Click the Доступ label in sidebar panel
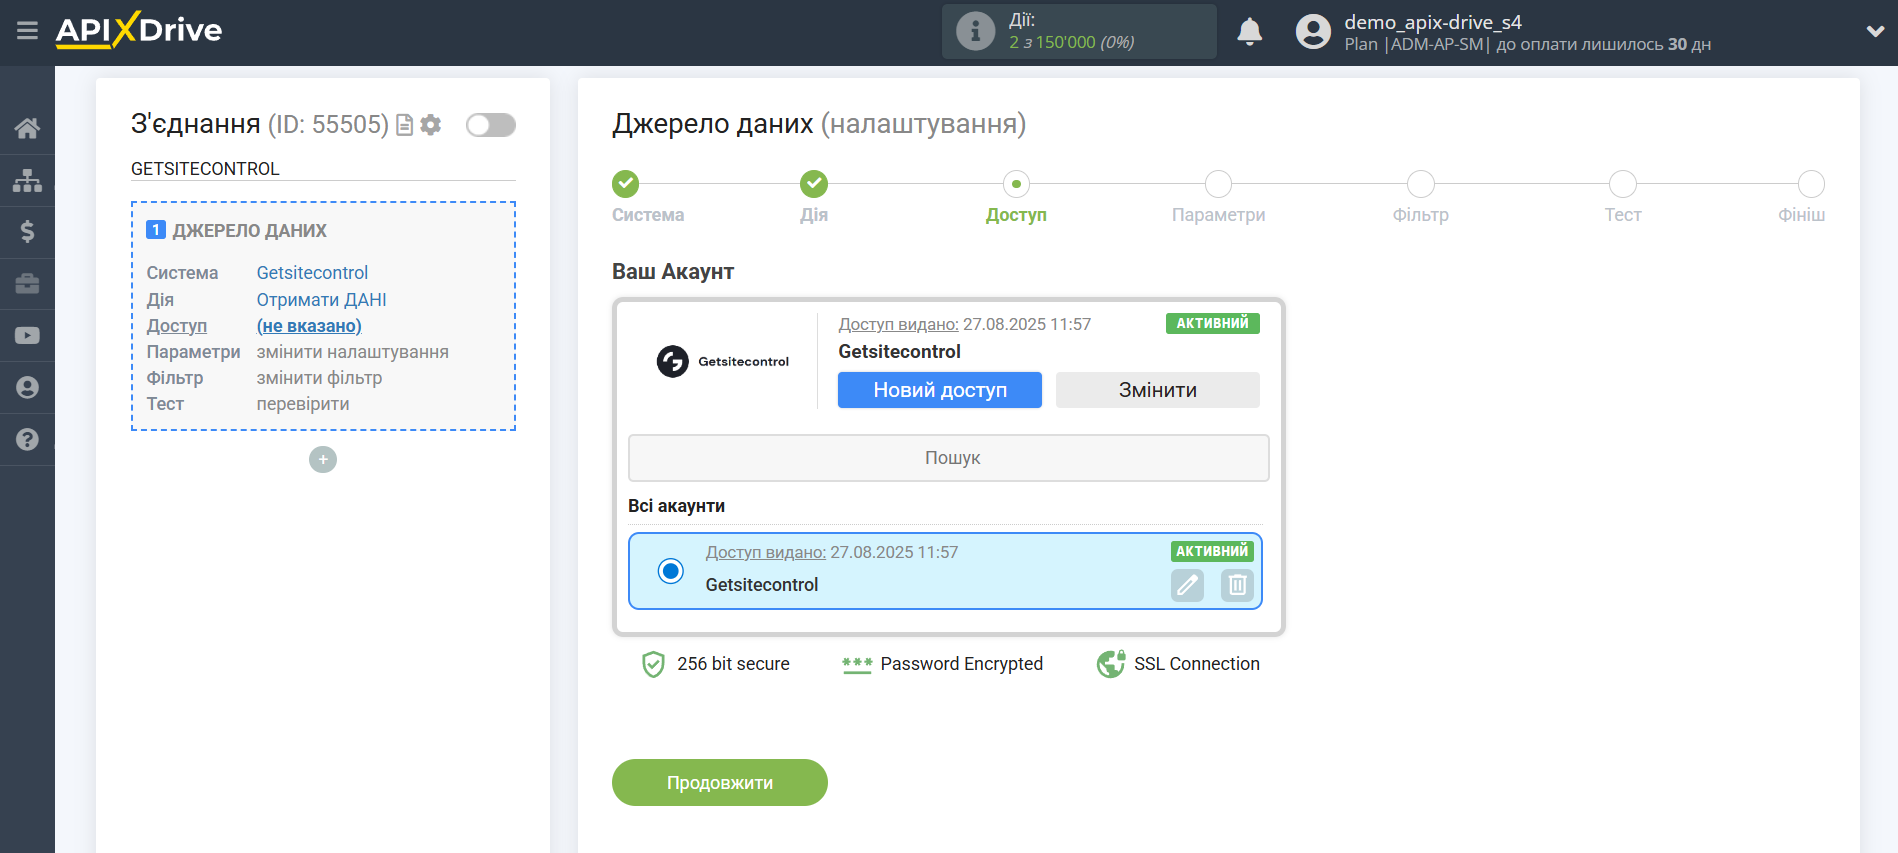Screen dimensions: 1898x853 point(176,326)
